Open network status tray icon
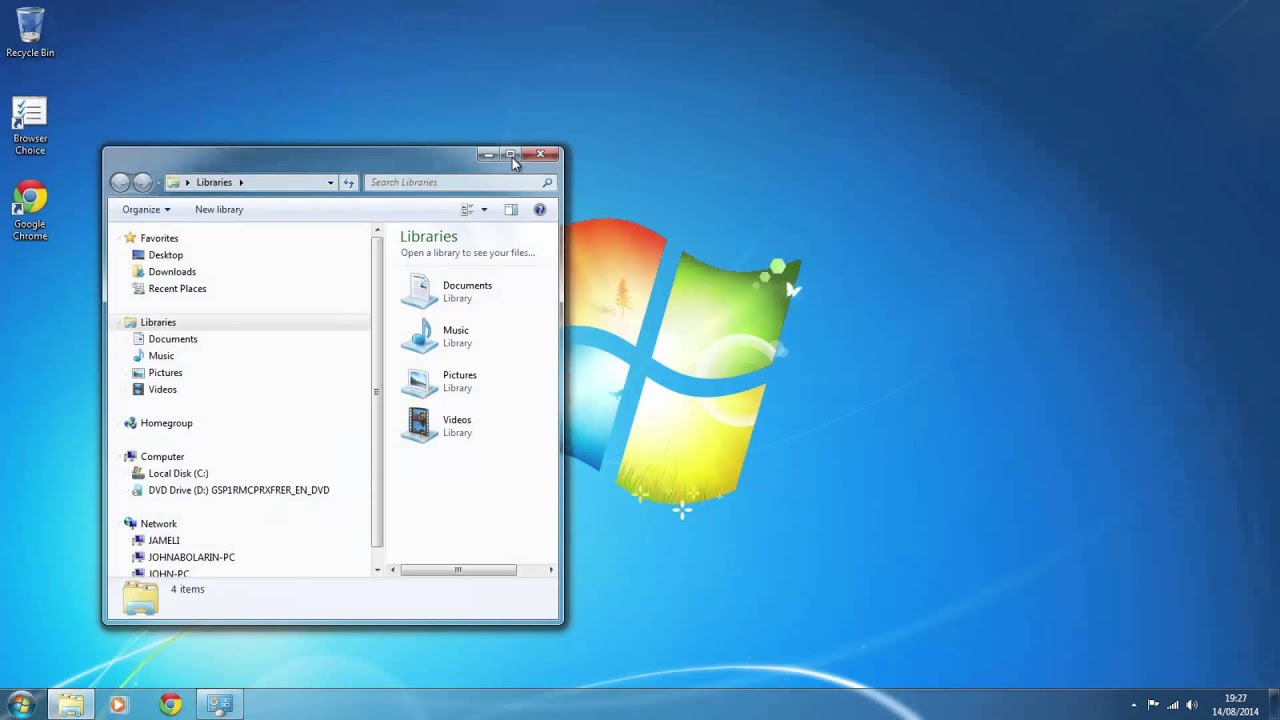Image resolution: width=1280 pixels, height=720 pixels. tap(1172, 704)
